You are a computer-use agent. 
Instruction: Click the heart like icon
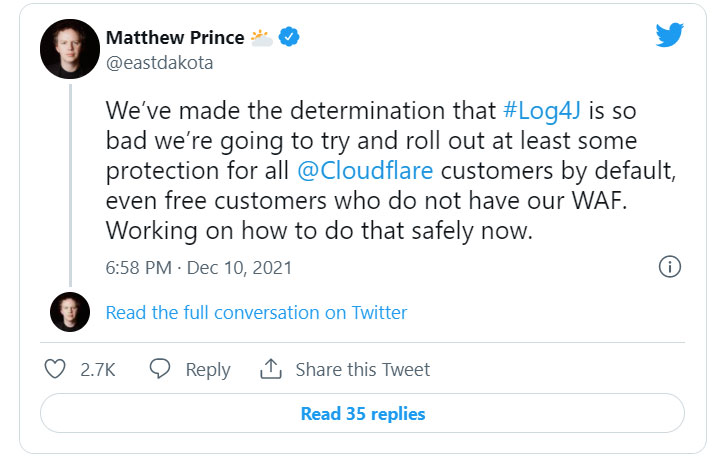tap(56, 369)
